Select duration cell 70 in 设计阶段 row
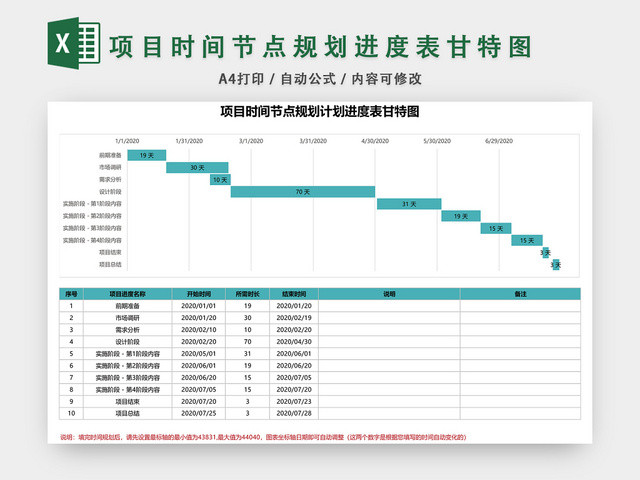 pos(248,342)
